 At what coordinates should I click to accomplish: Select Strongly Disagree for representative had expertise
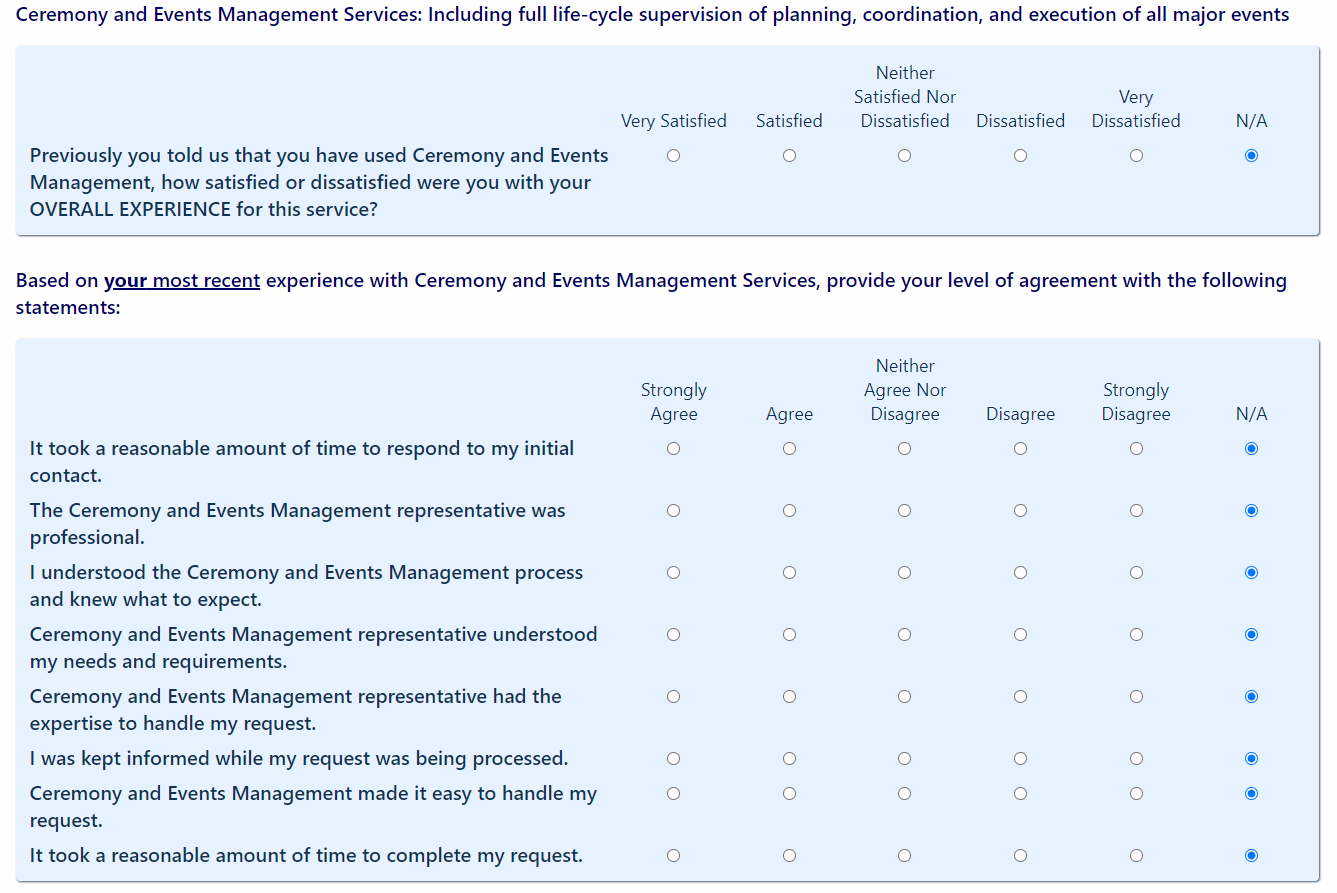point(1136,697)
